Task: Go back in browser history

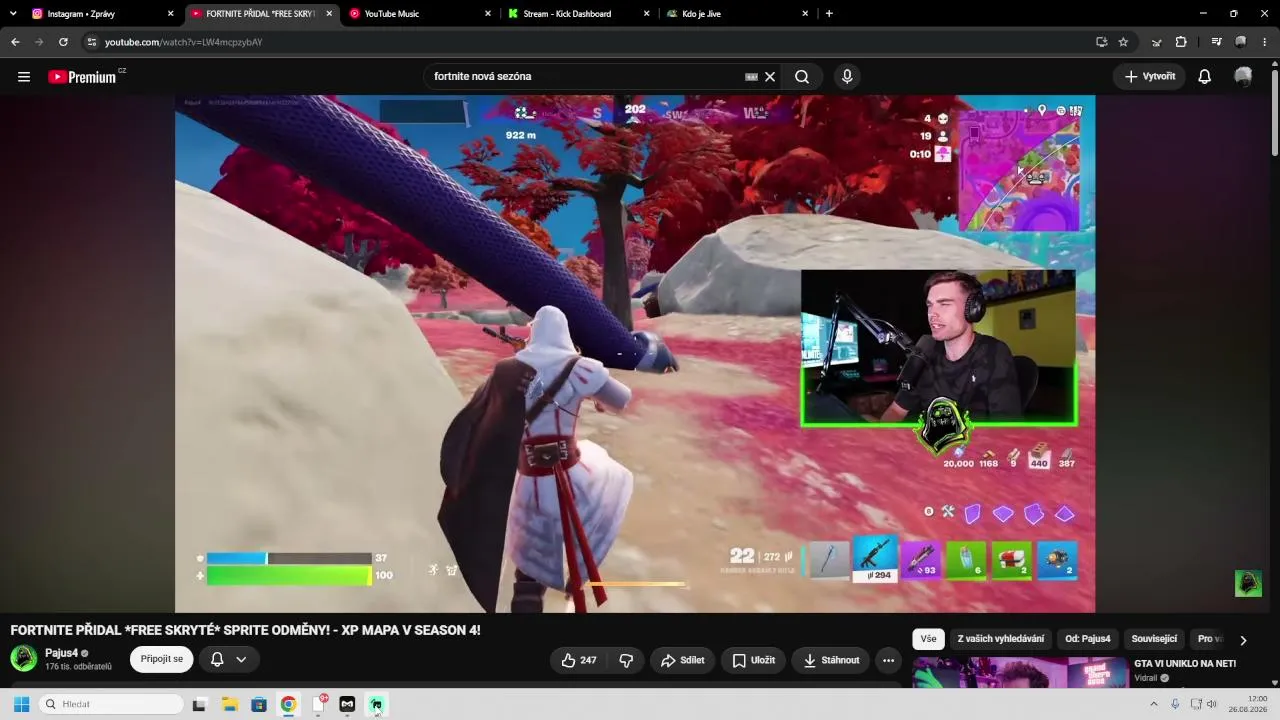Action: tap(15, 42)
